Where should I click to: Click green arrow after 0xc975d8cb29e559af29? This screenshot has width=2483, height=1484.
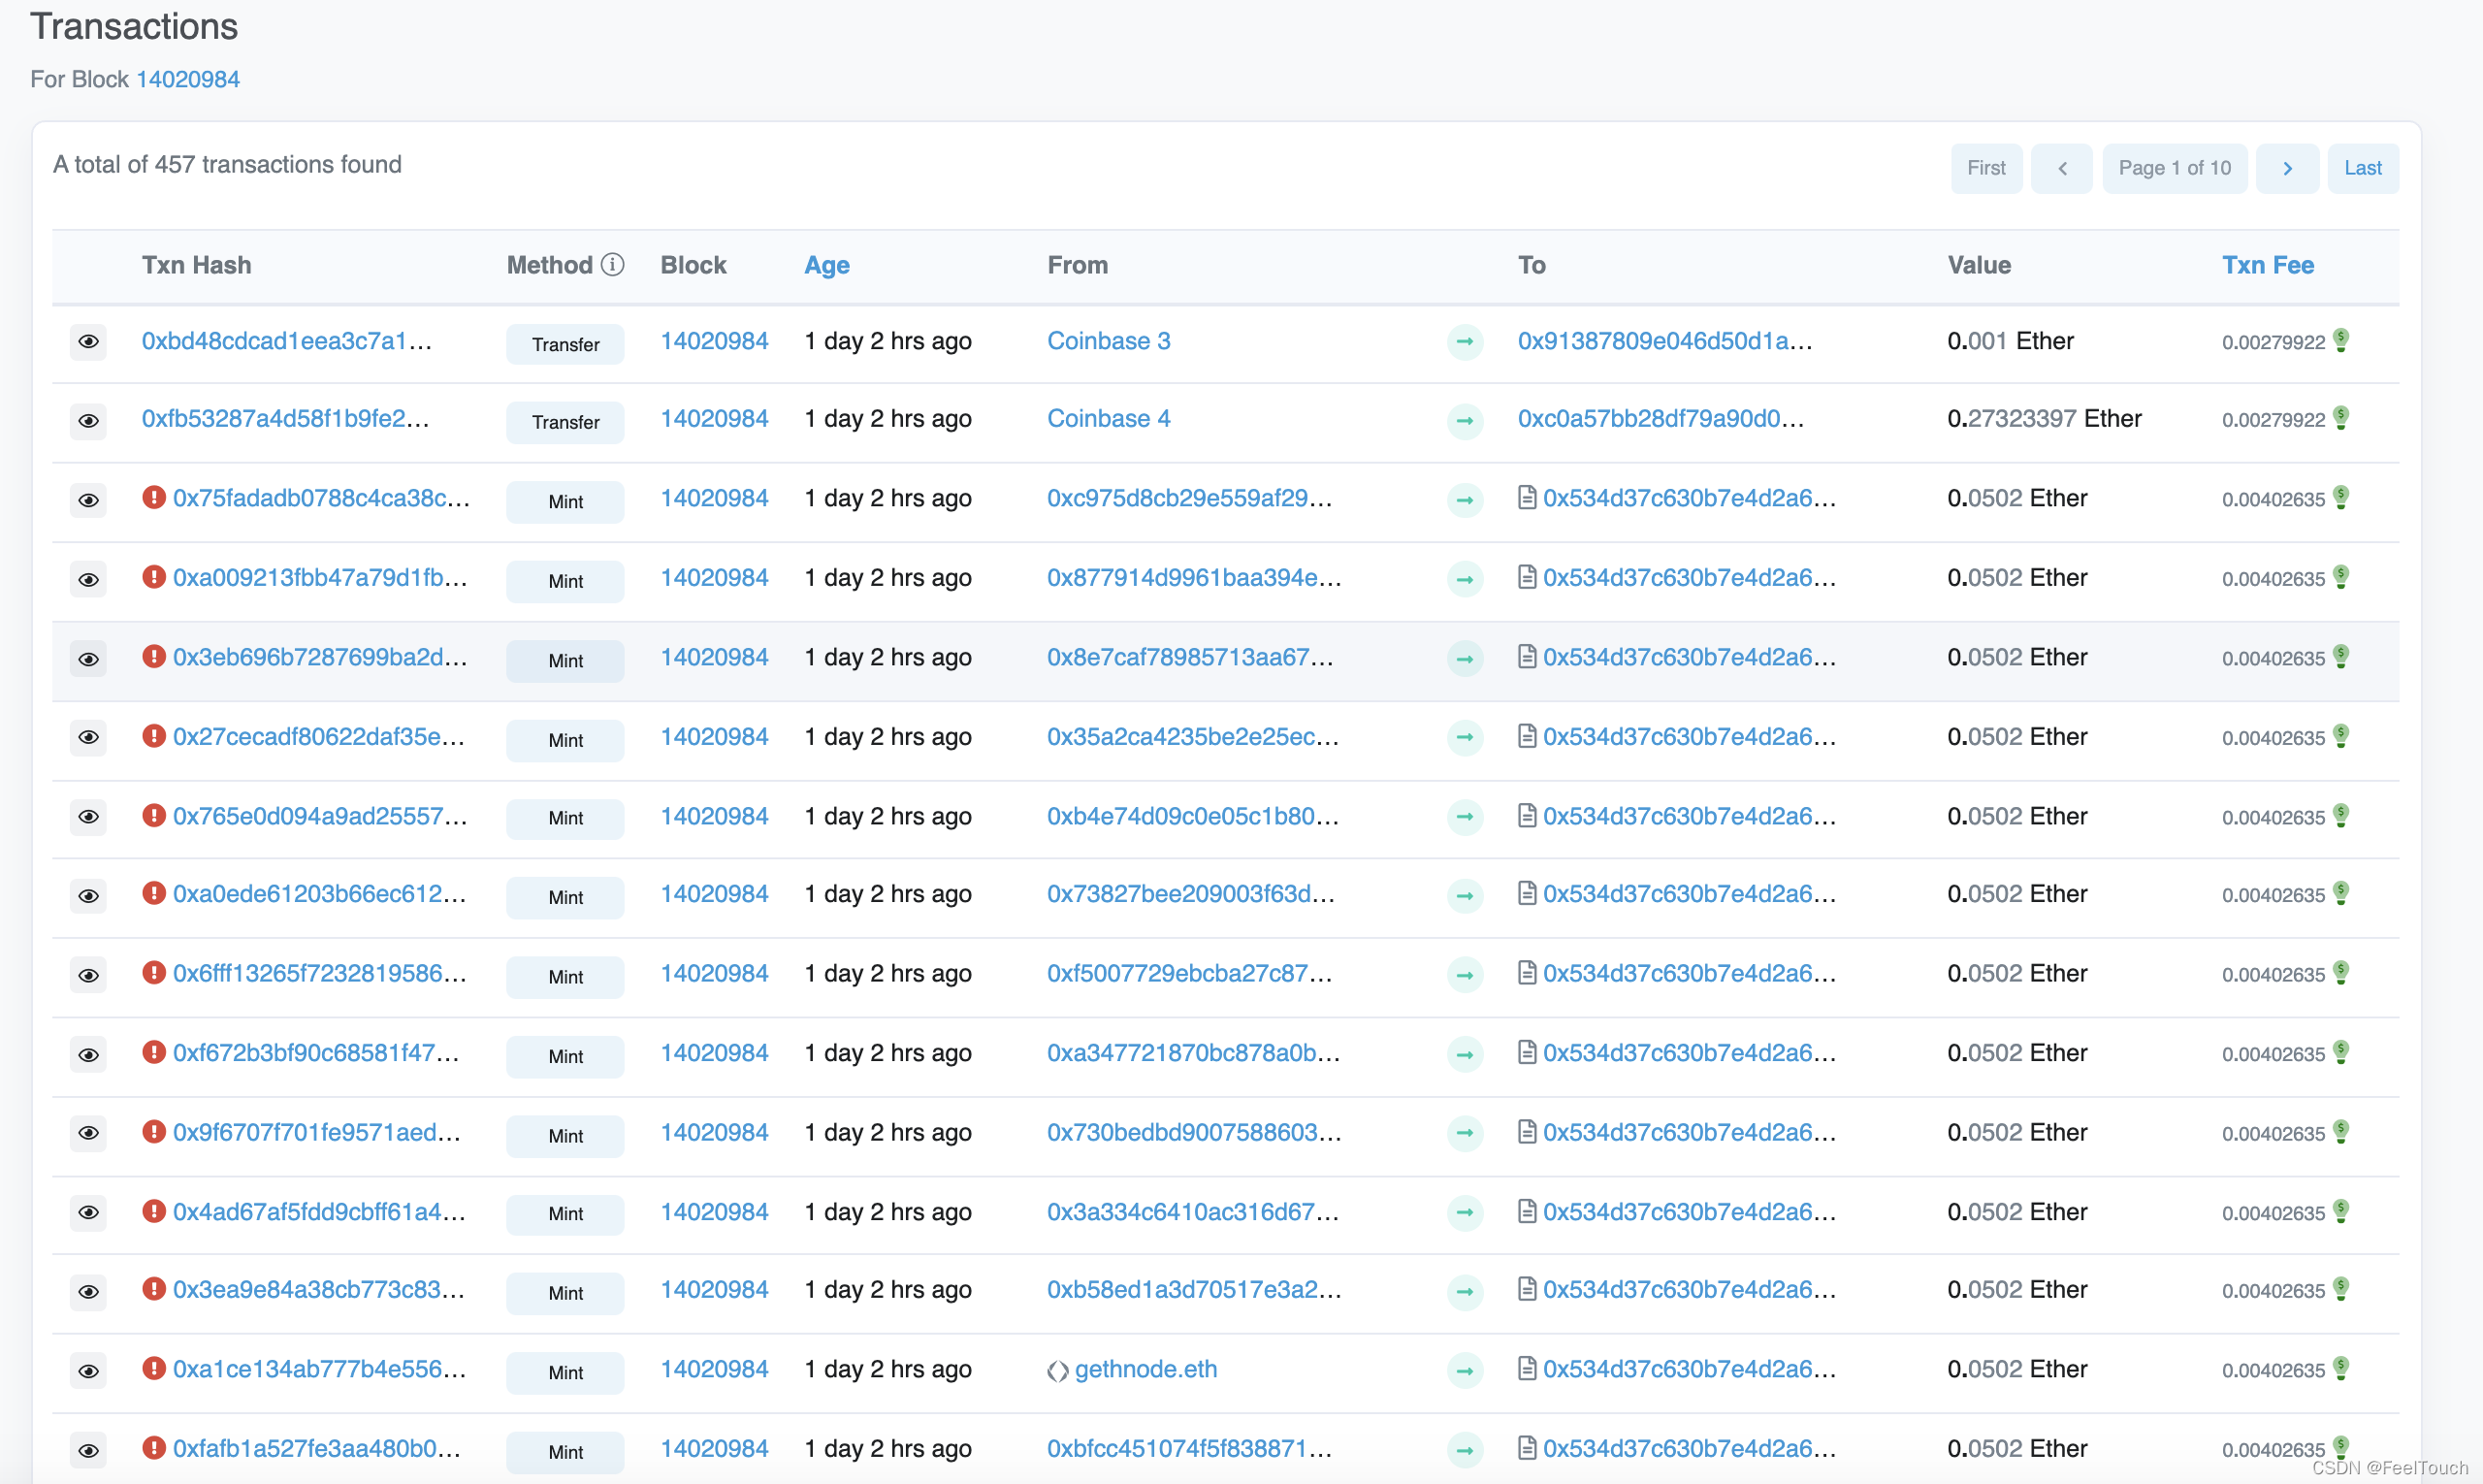coord(1465,500)
